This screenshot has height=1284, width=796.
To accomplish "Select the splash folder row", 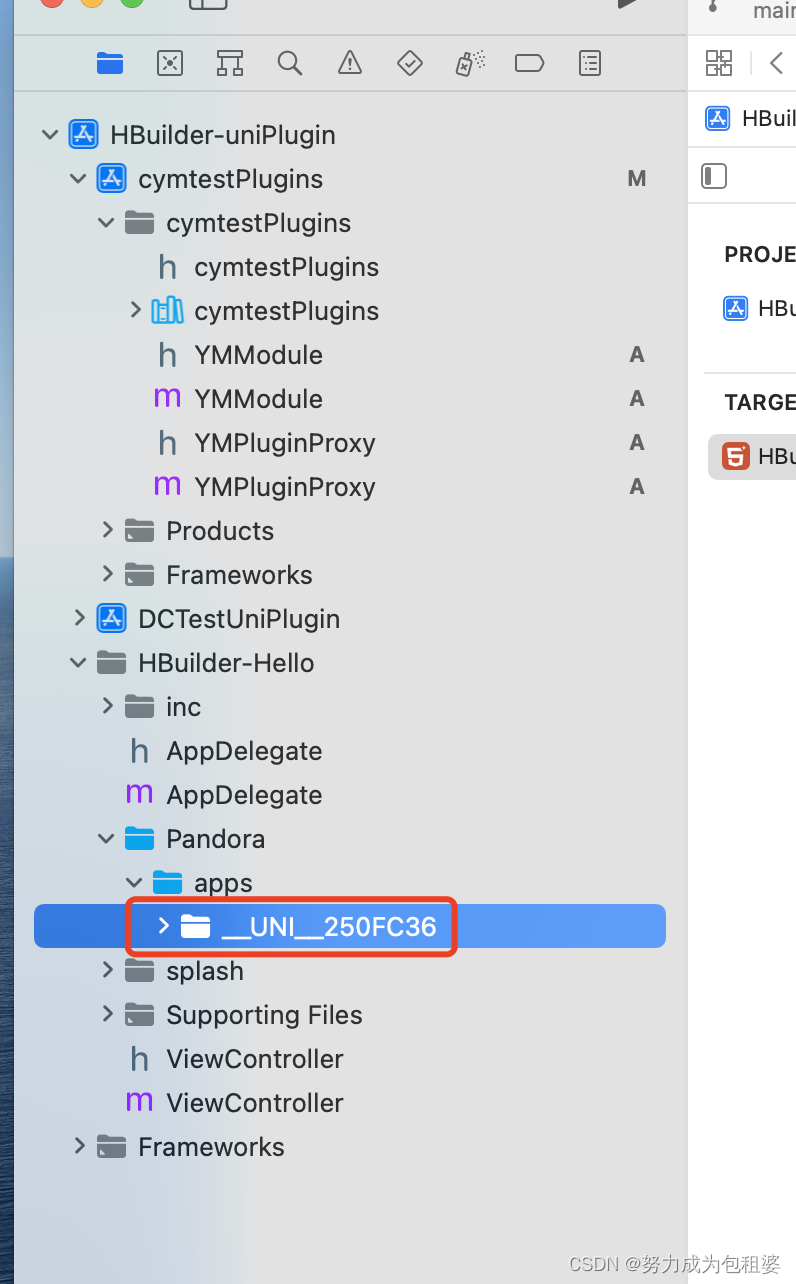I will 350,971.
